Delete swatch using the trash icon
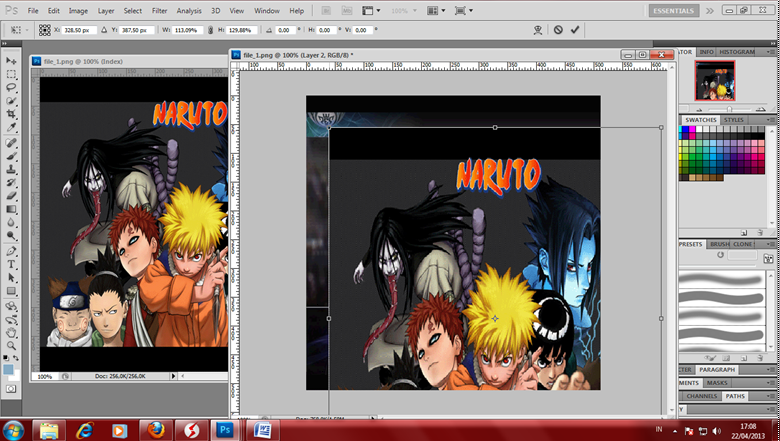This screenshot has width=780, height=441. click(760, 232)
